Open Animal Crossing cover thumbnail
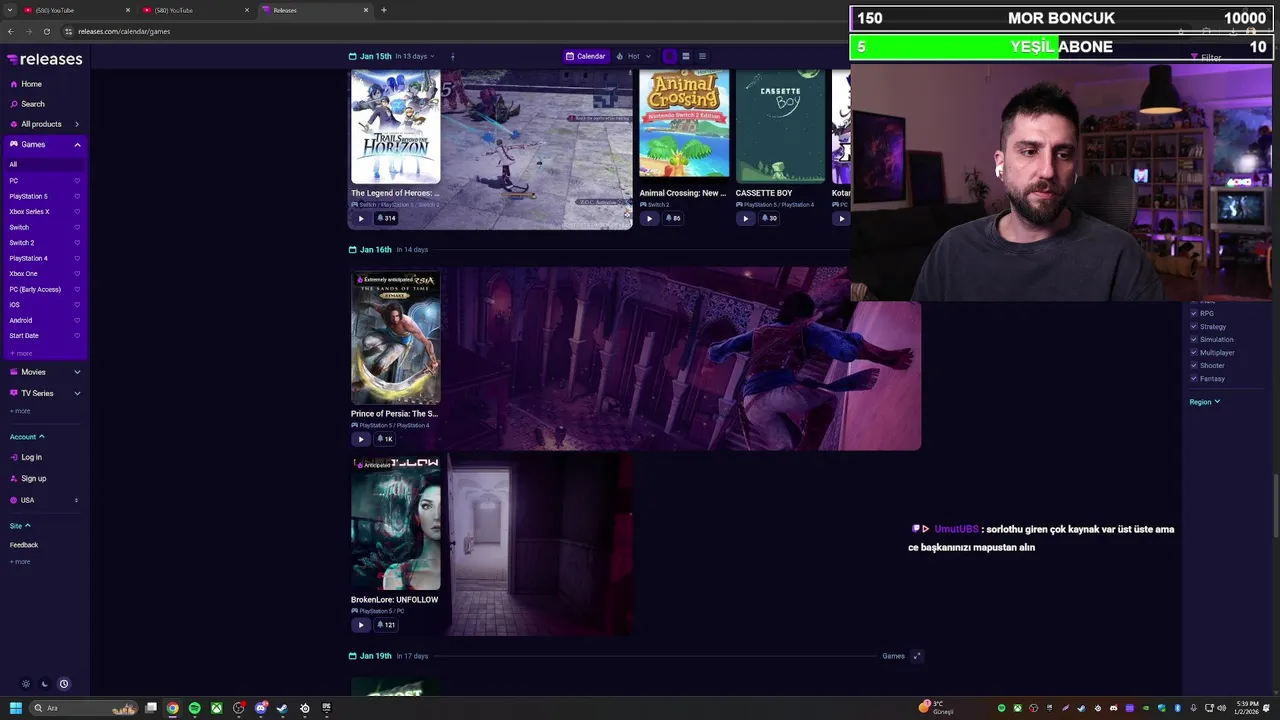The height and width of the screenshot is (720, 1280). 684,125
